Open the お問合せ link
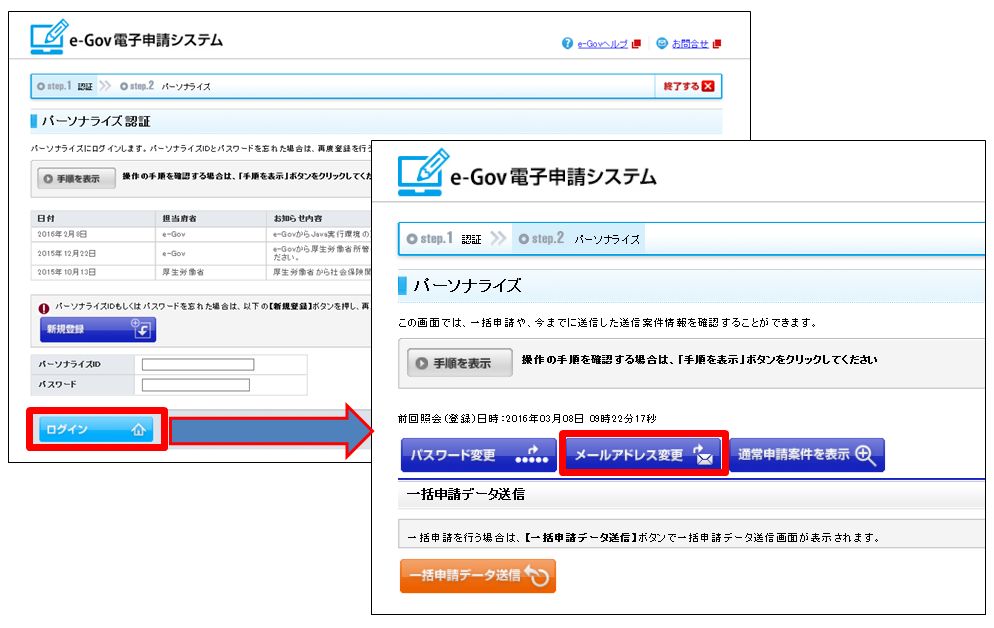The image size is (994, 628). click(x=690, y=44)
